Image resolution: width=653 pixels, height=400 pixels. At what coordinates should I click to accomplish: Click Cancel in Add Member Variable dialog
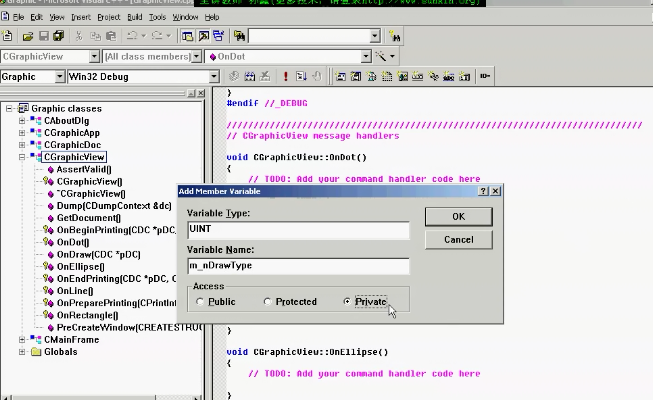click(x=459, y=240)
